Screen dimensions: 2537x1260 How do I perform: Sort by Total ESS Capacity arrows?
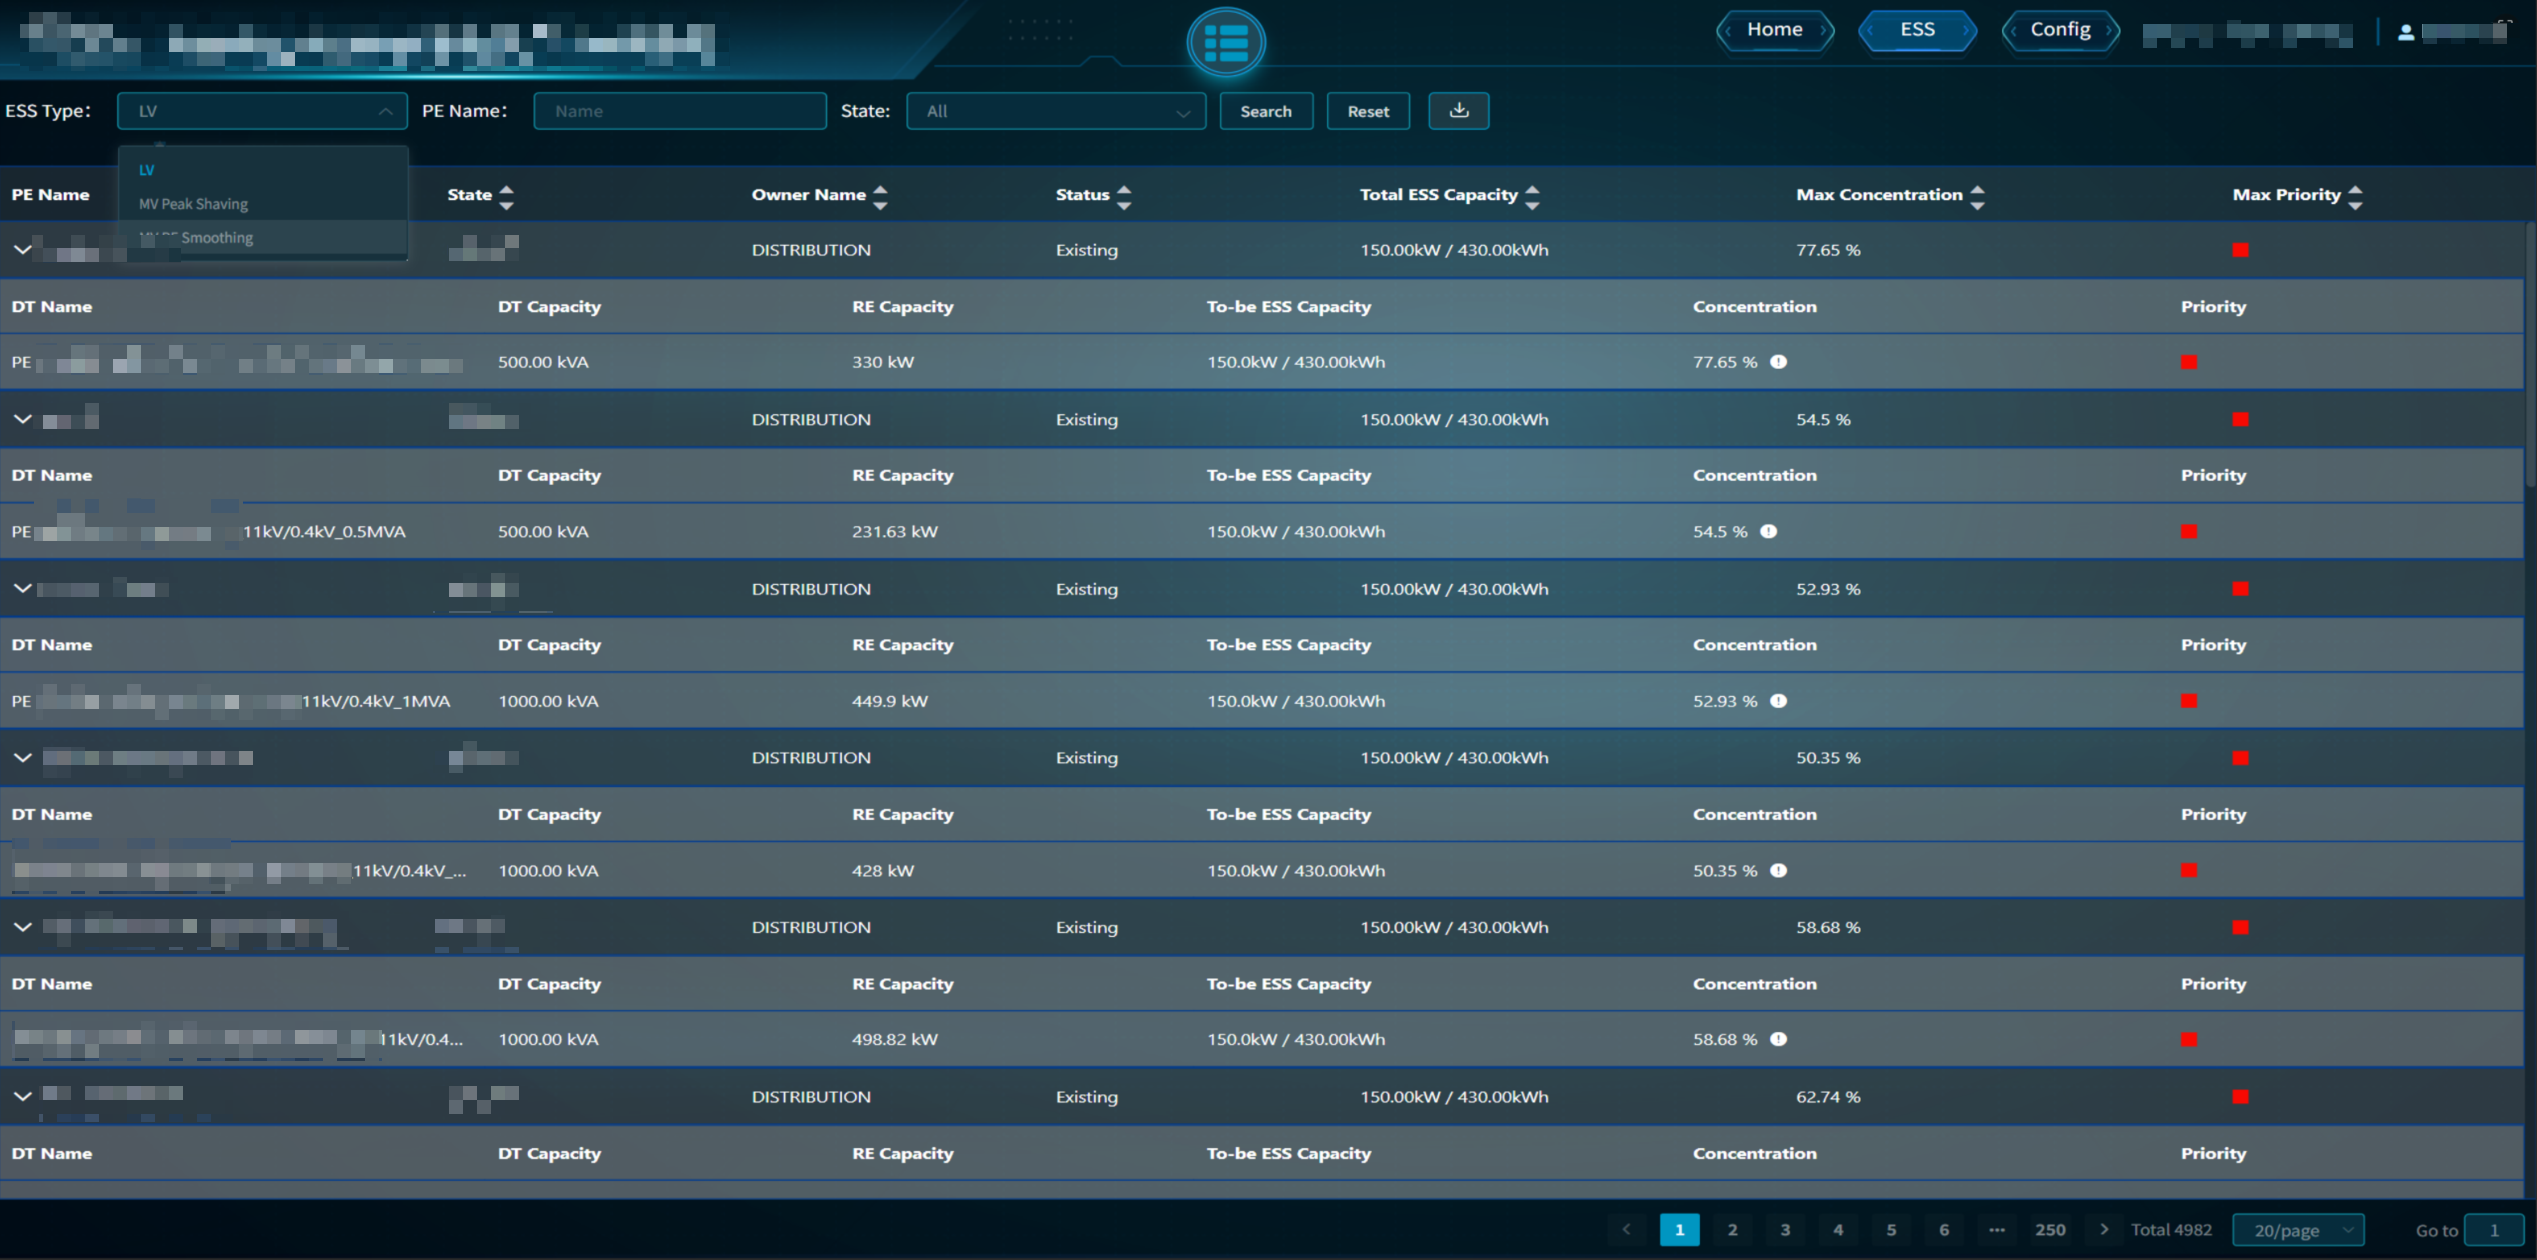[1532, 197]
